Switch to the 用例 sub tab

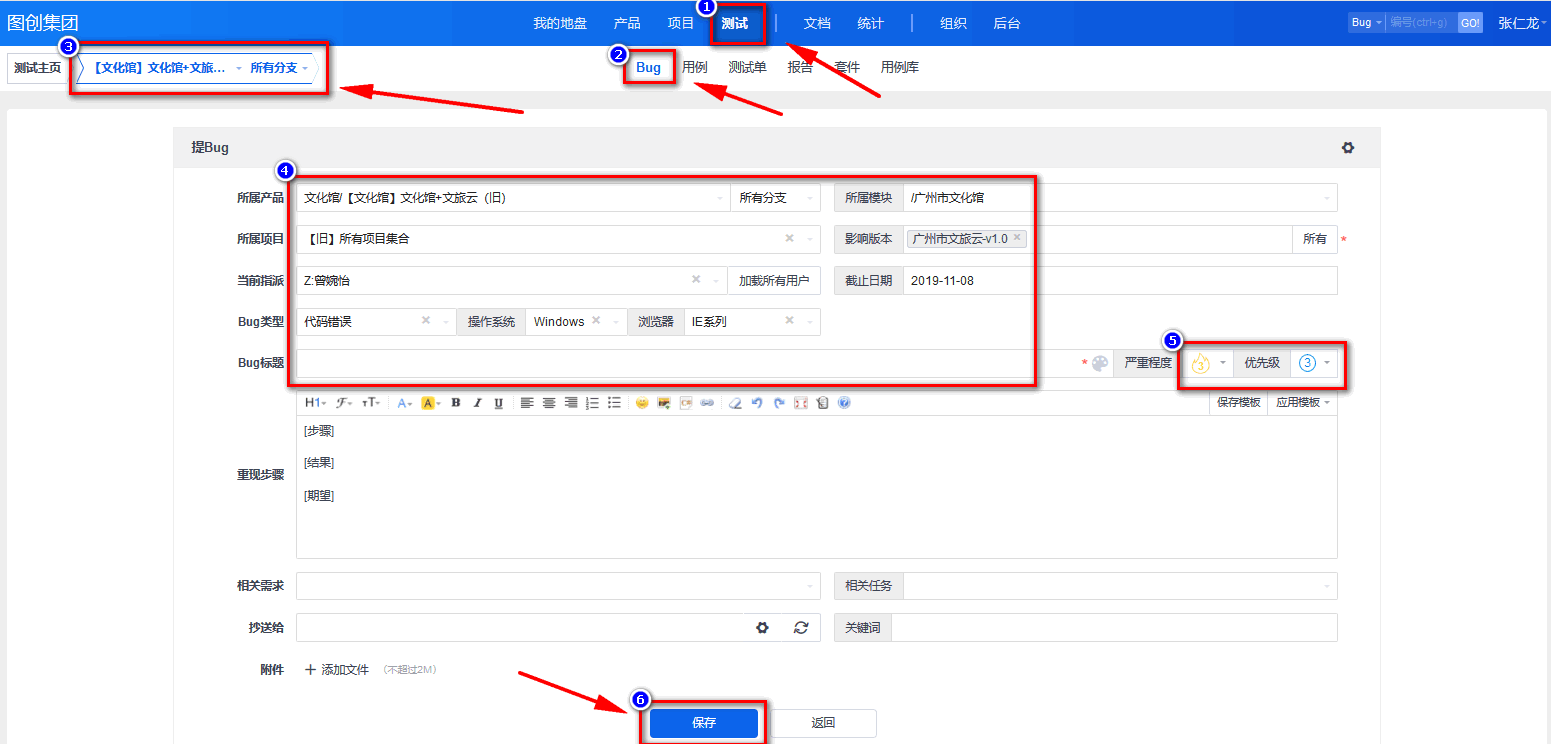coord(695,68)
